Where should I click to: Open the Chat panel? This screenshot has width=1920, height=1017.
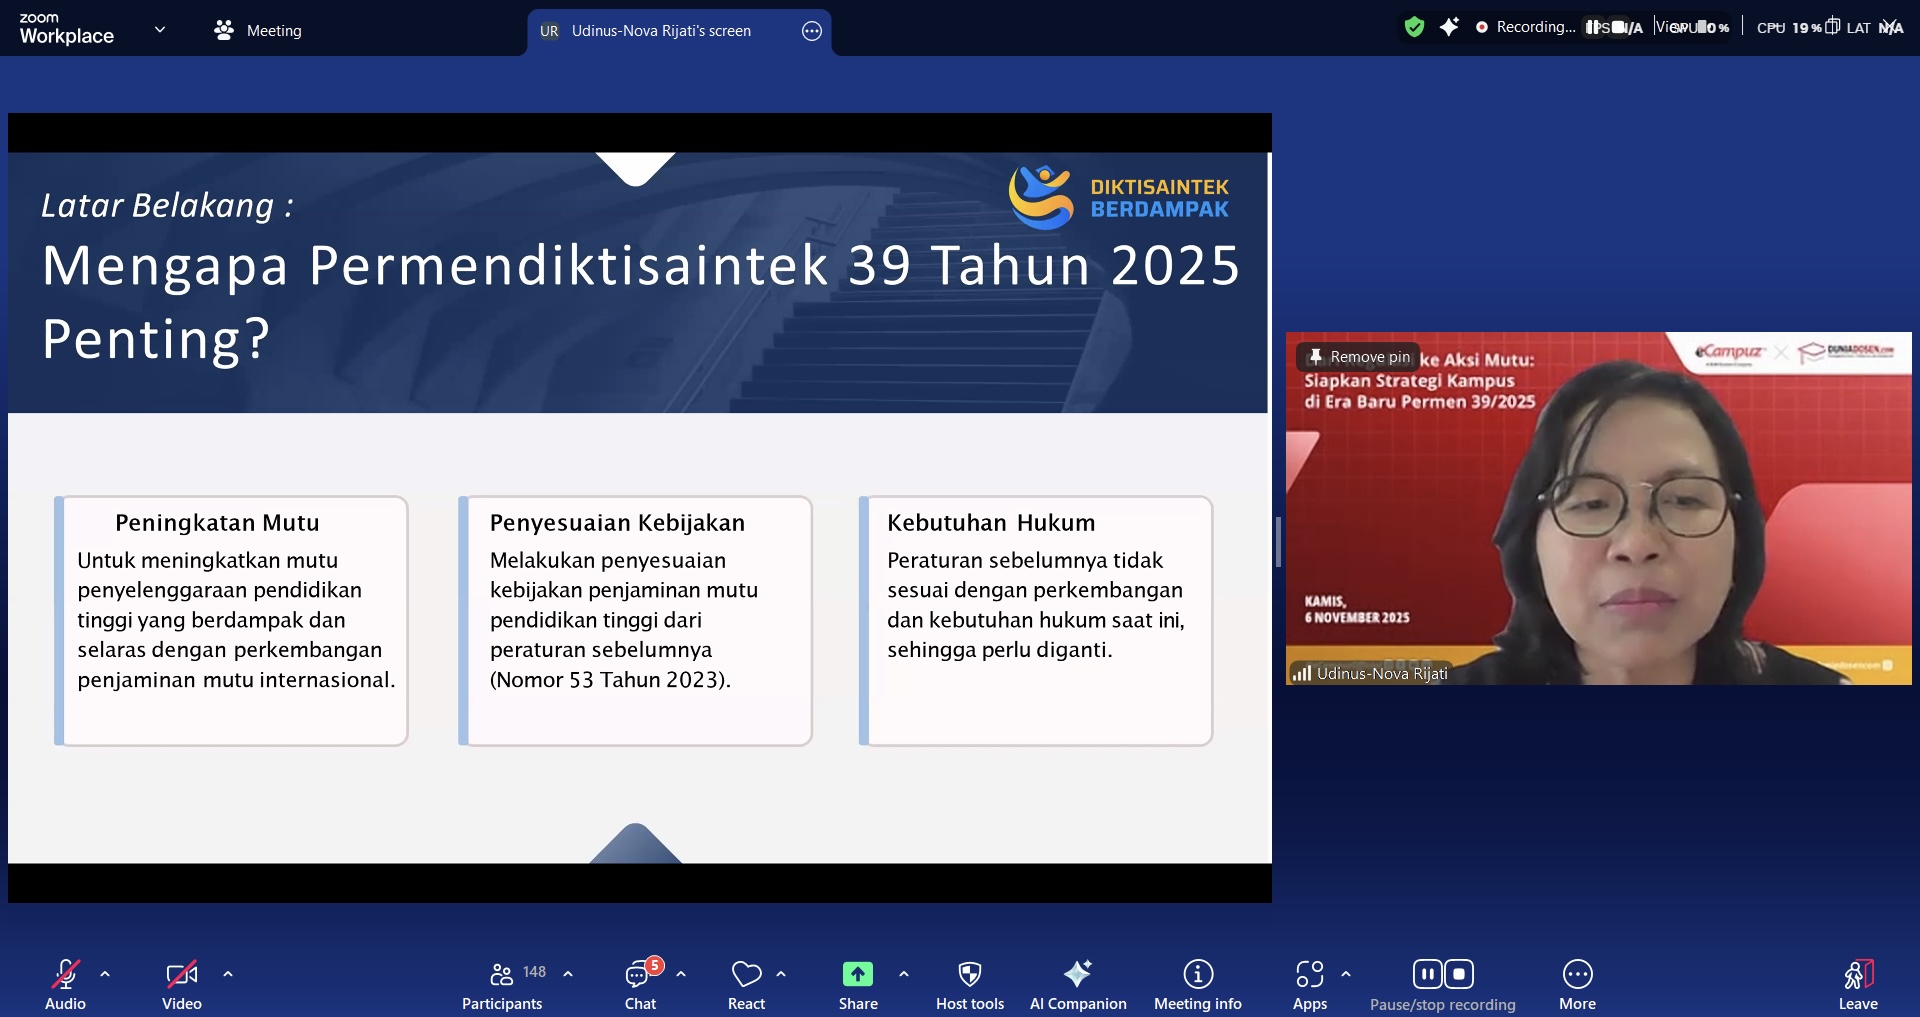point(639,983)
